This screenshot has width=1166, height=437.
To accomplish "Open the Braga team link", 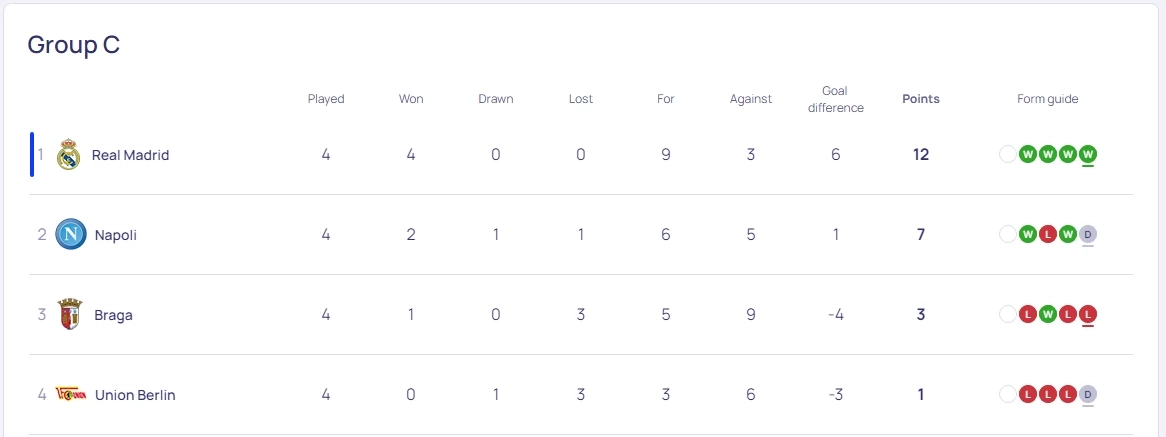I will (113, 315).
